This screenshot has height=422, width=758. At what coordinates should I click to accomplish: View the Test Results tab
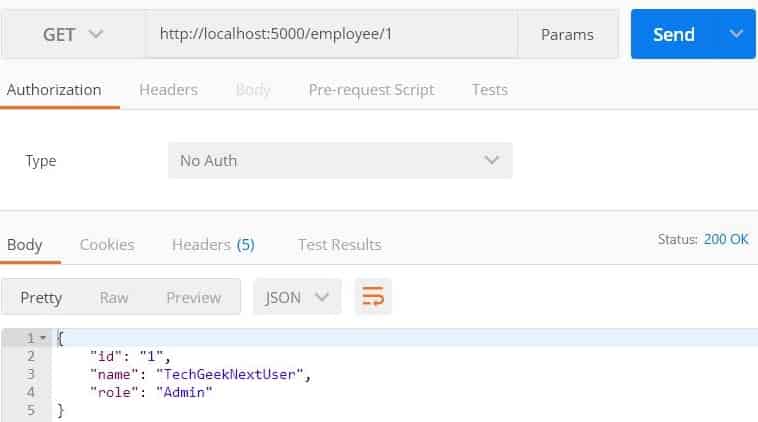click(x=339, y=245)
